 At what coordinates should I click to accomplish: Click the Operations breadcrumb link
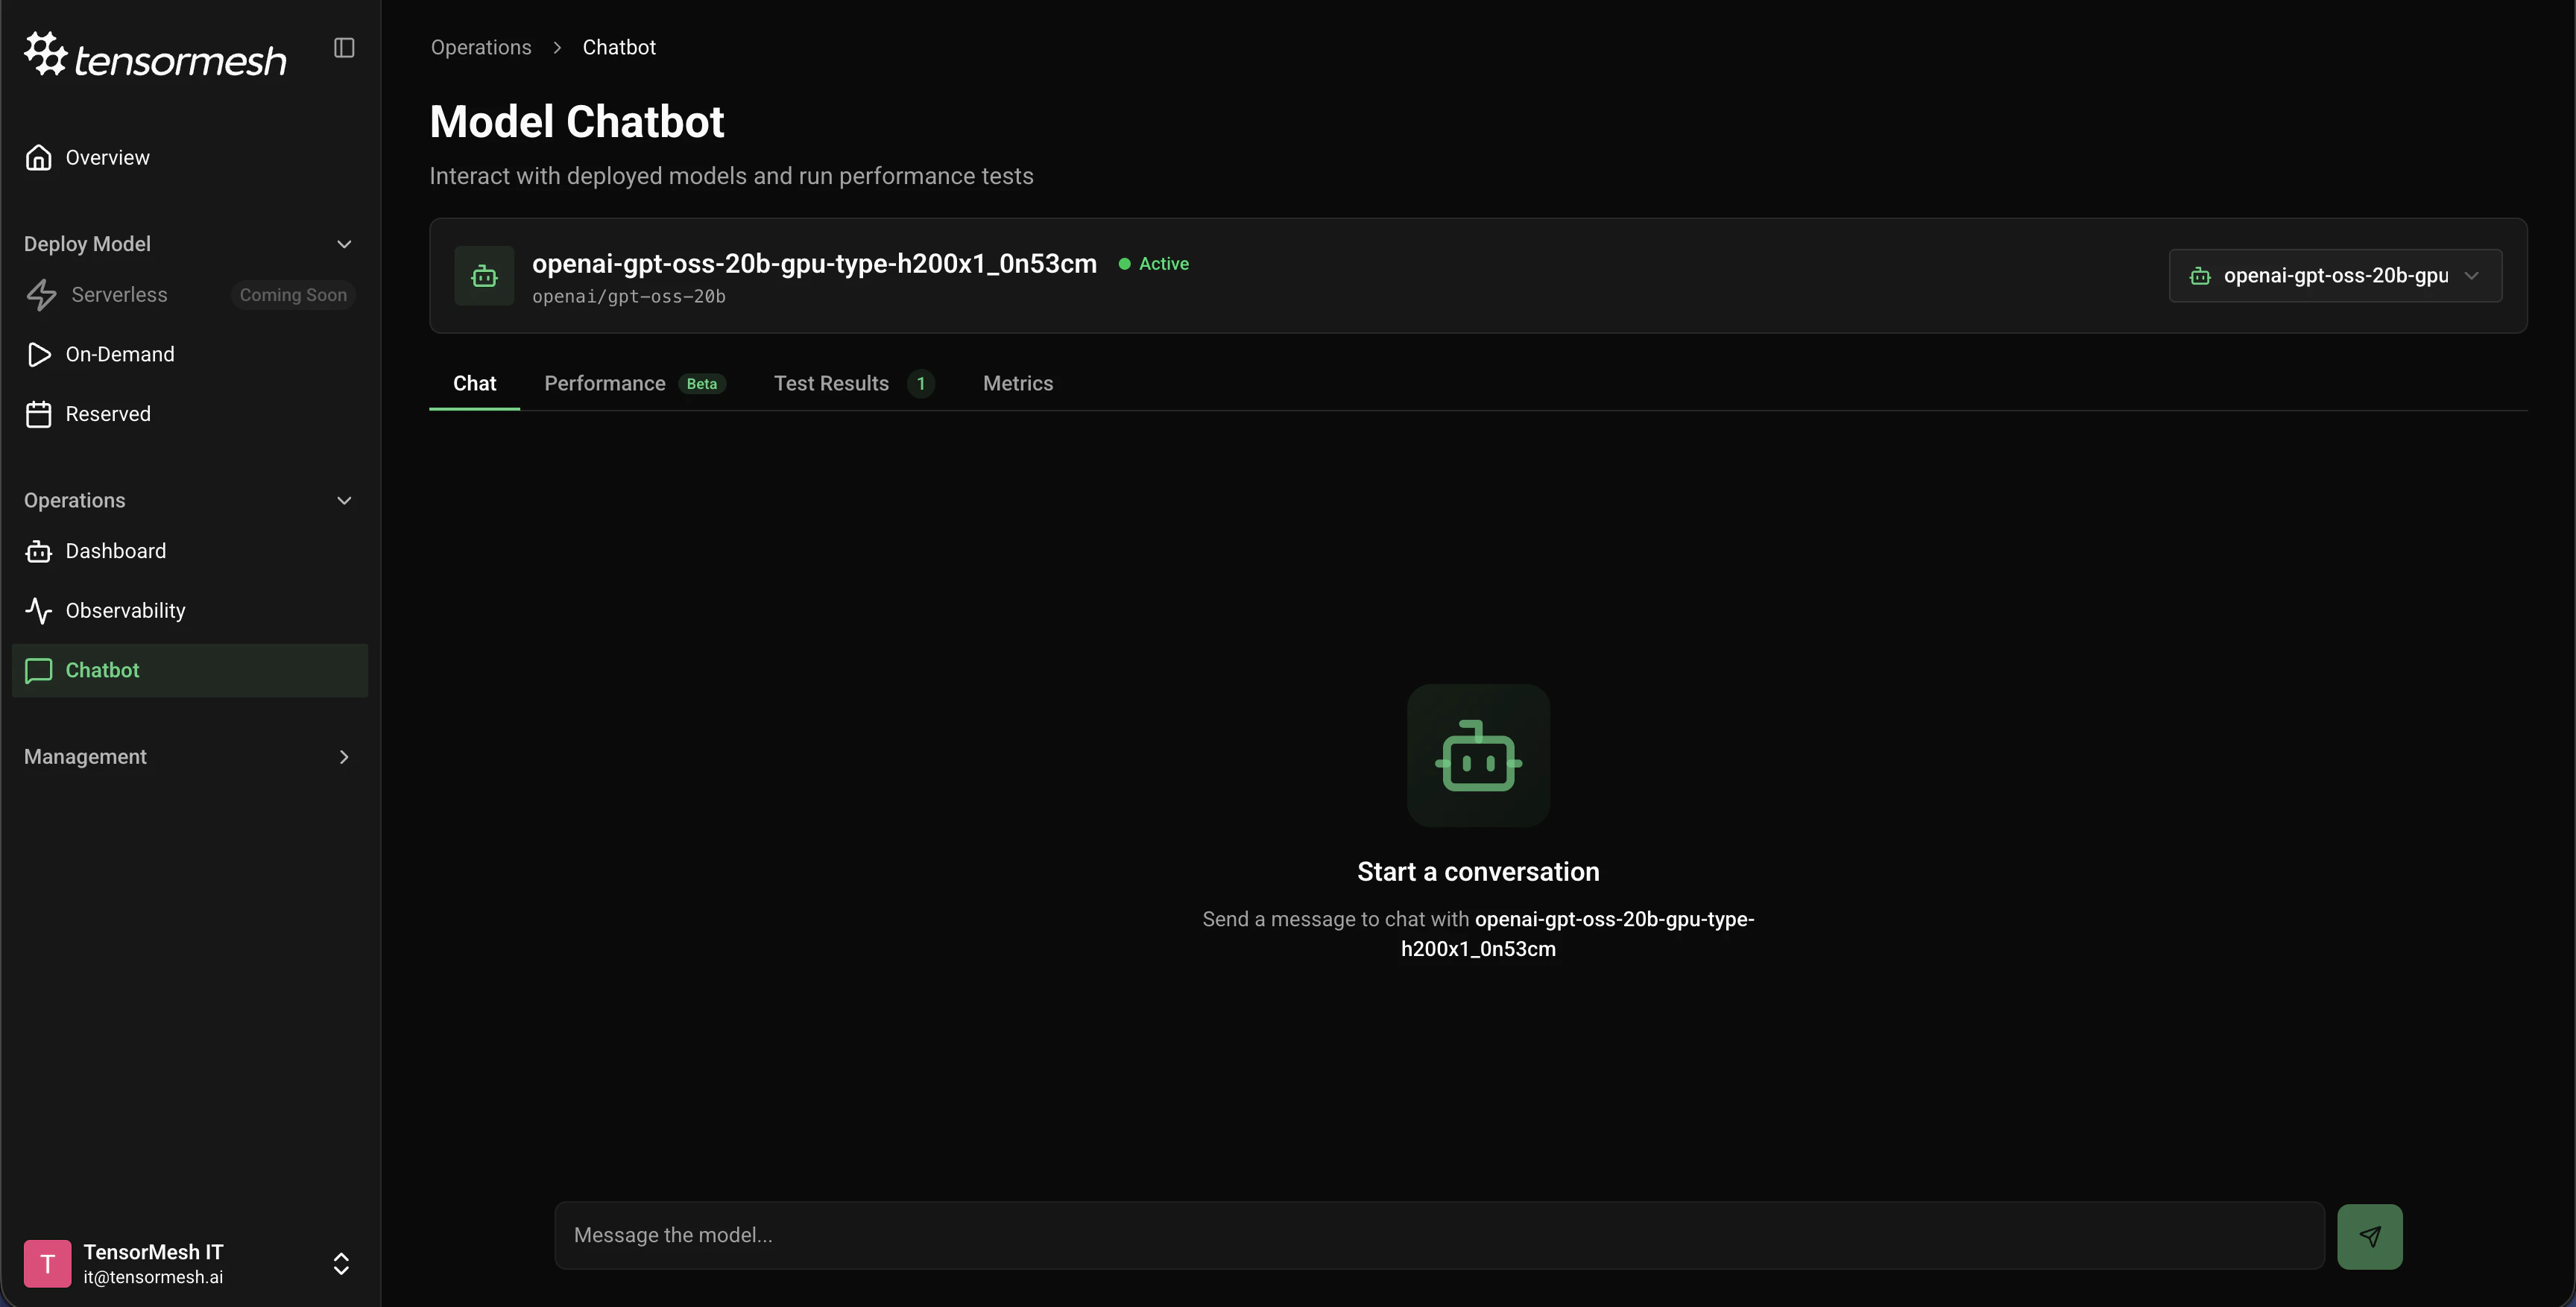(480, 46)
